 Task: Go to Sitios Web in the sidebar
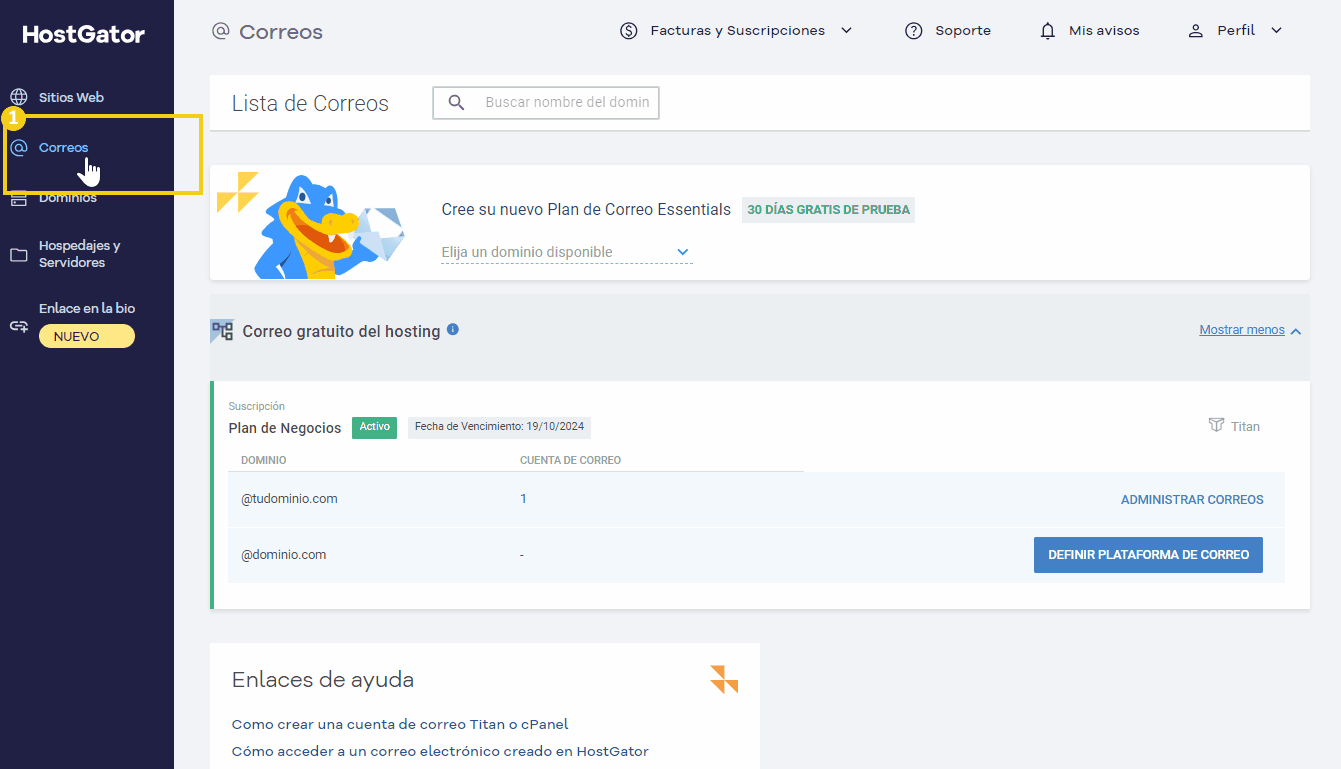71,97
